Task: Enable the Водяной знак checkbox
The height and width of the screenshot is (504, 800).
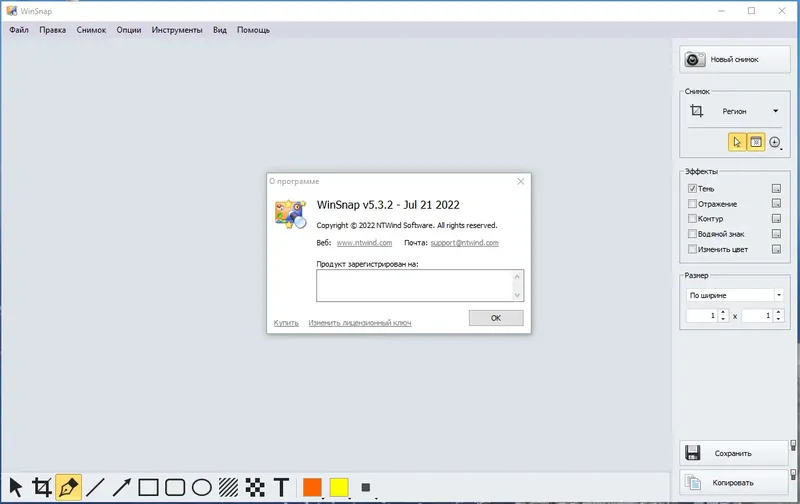Action: tap(692, 234)
